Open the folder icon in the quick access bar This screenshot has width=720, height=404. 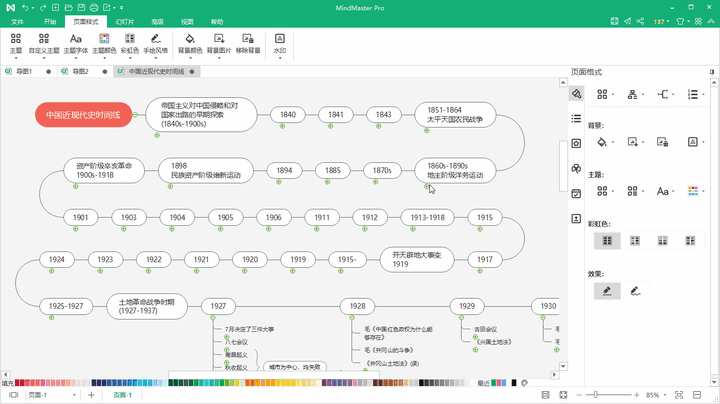point(68,8)
